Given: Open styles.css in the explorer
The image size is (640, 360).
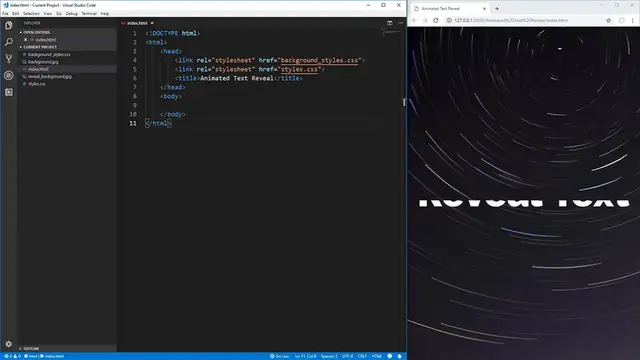Looking at the screenshot, I should pos(37,84).
